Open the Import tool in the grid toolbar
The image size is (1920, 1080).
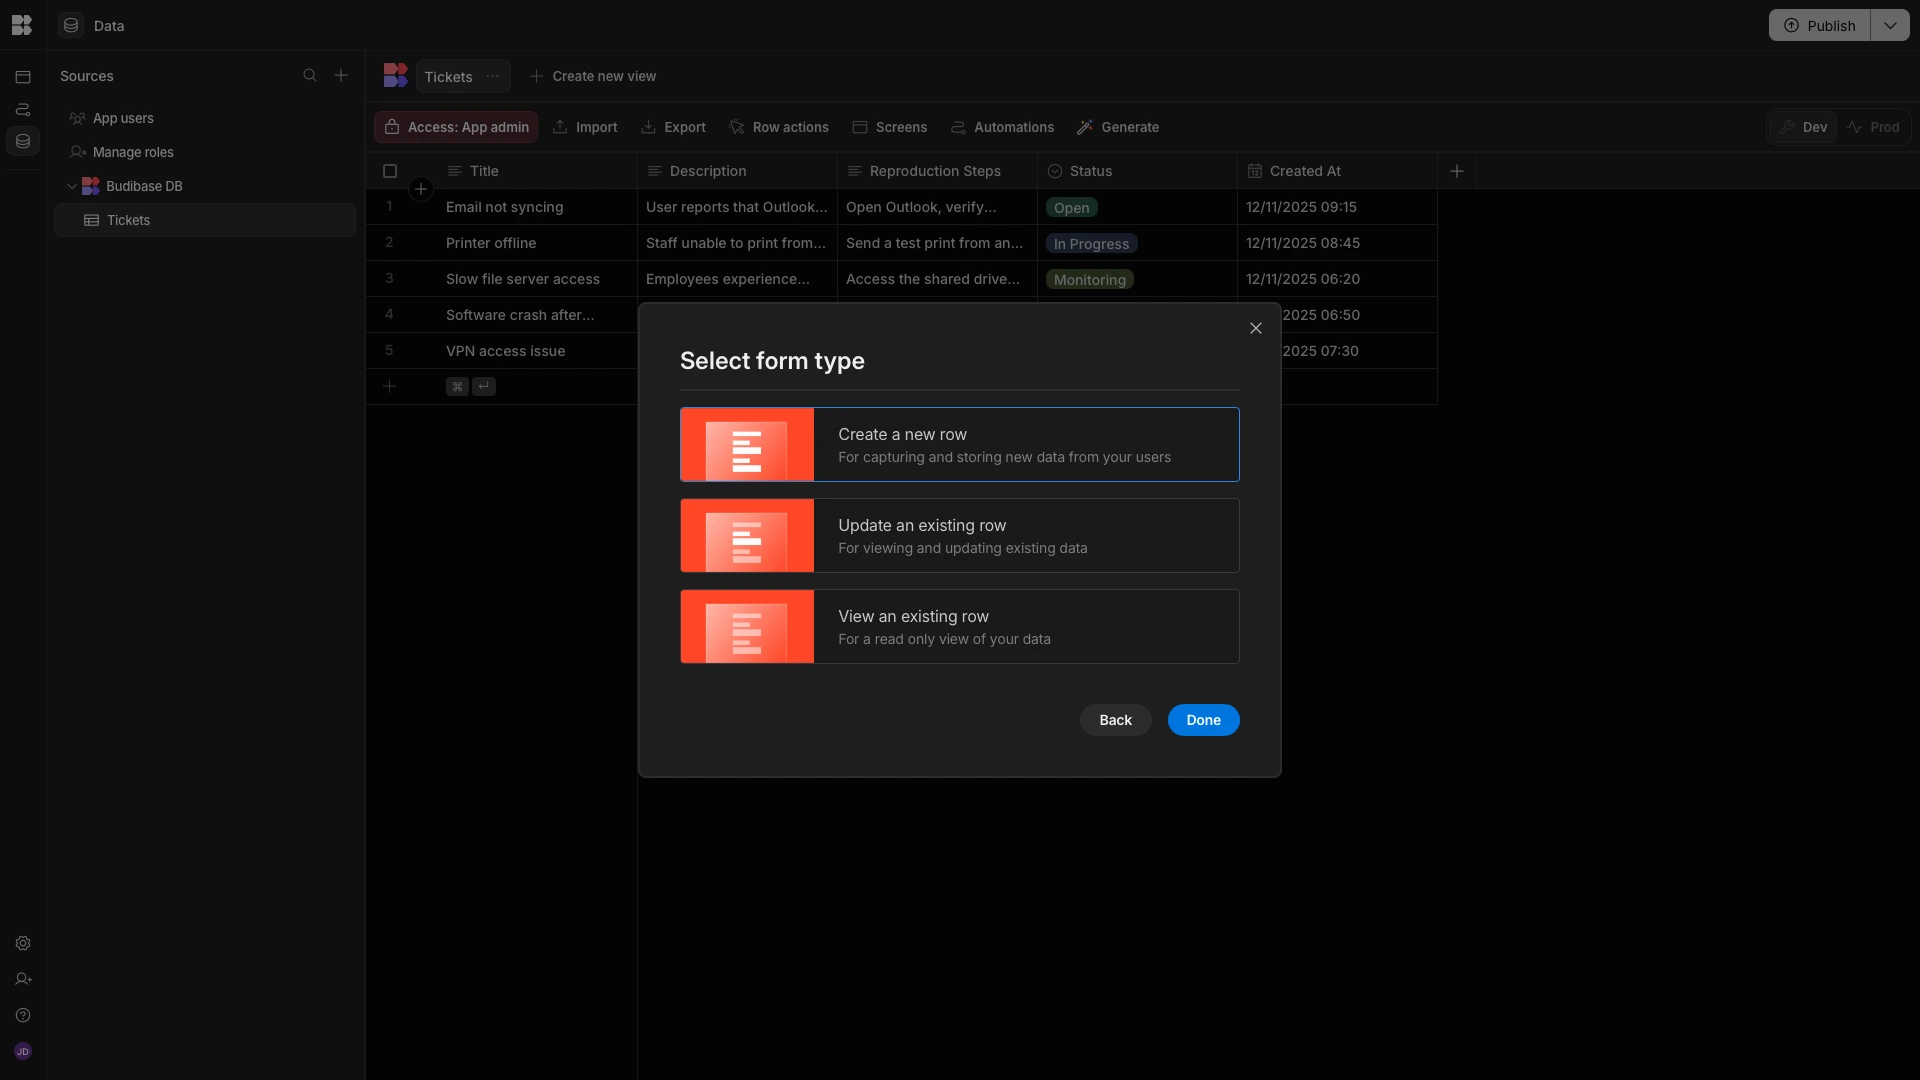pos(585,127)
